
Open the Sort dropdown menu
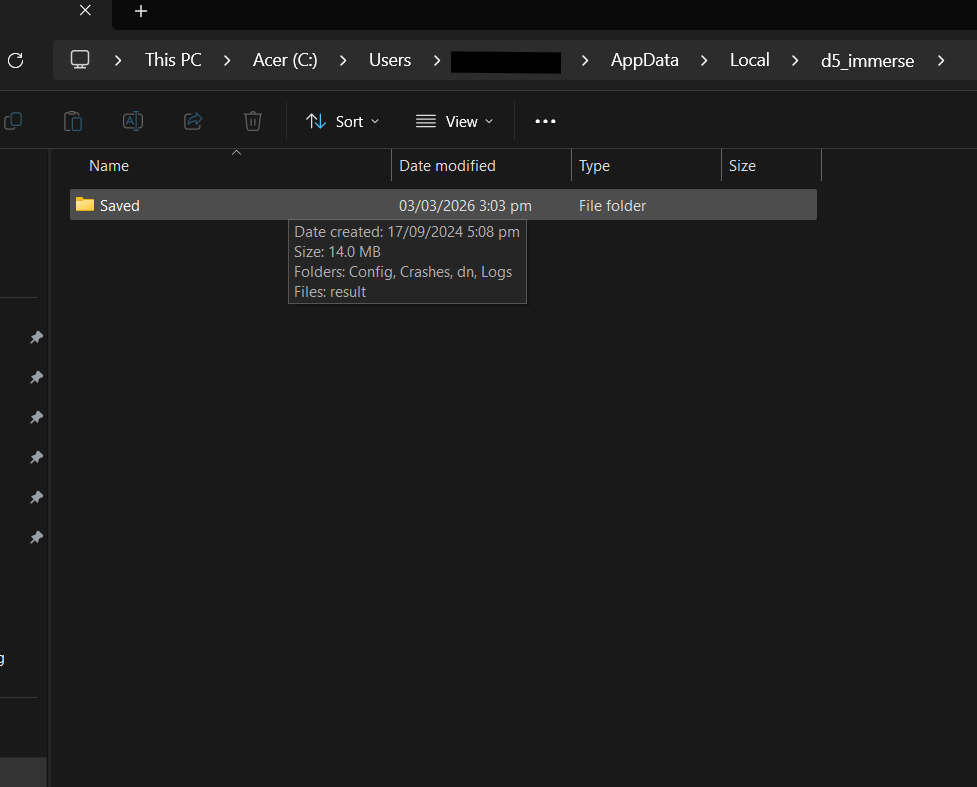point(343,121)
